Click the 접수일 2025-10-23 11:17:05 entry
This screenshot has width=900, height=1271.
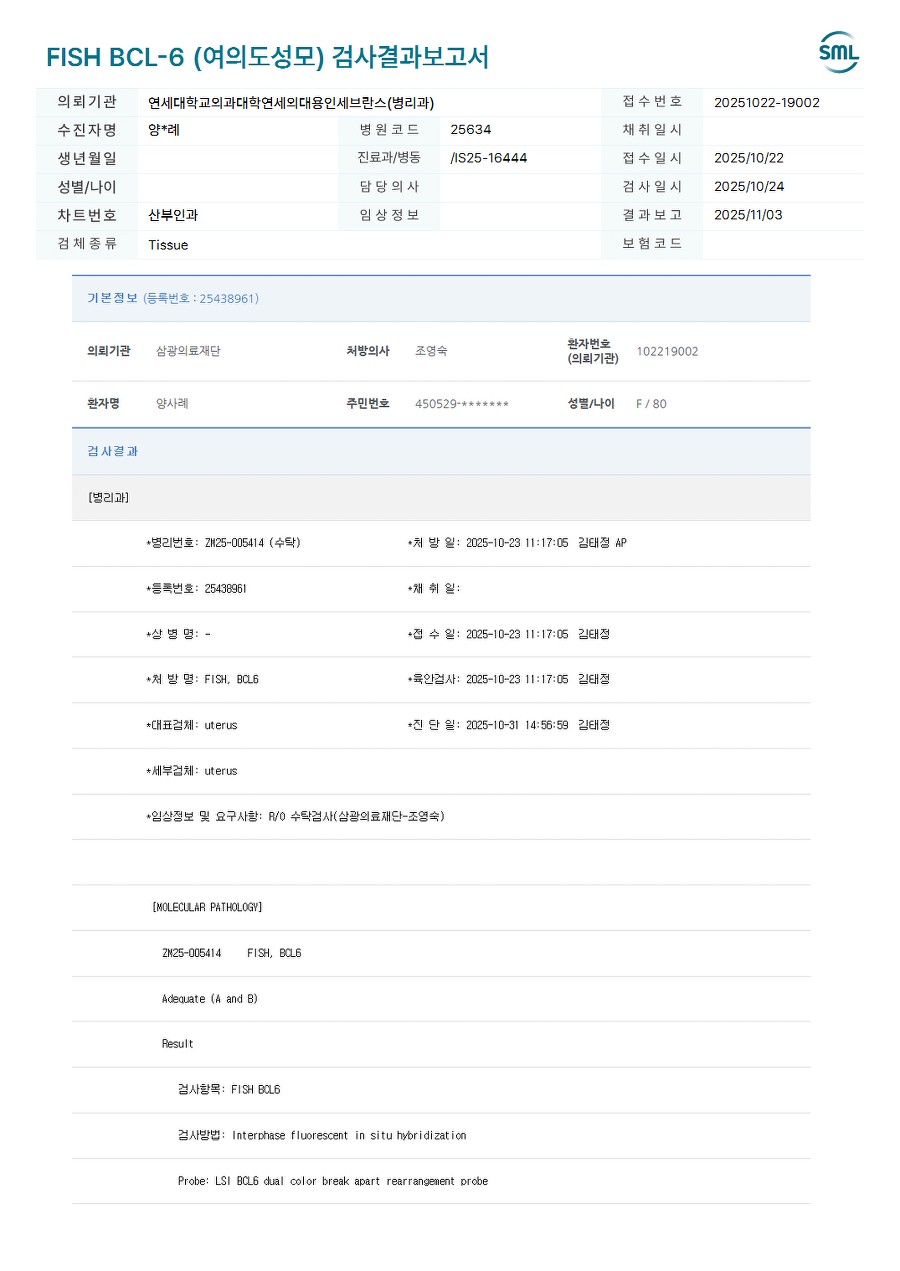509,634
